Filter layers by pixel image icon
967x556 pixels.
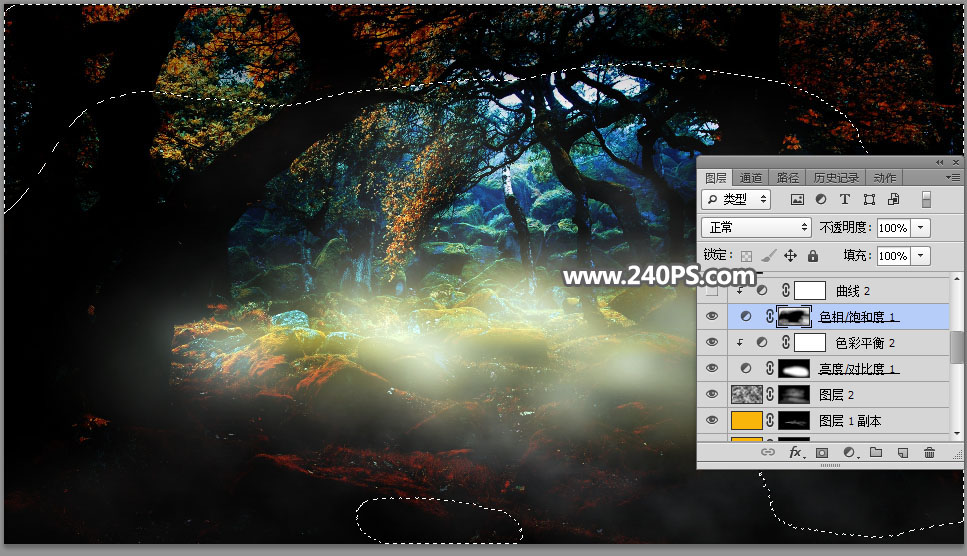797,199
